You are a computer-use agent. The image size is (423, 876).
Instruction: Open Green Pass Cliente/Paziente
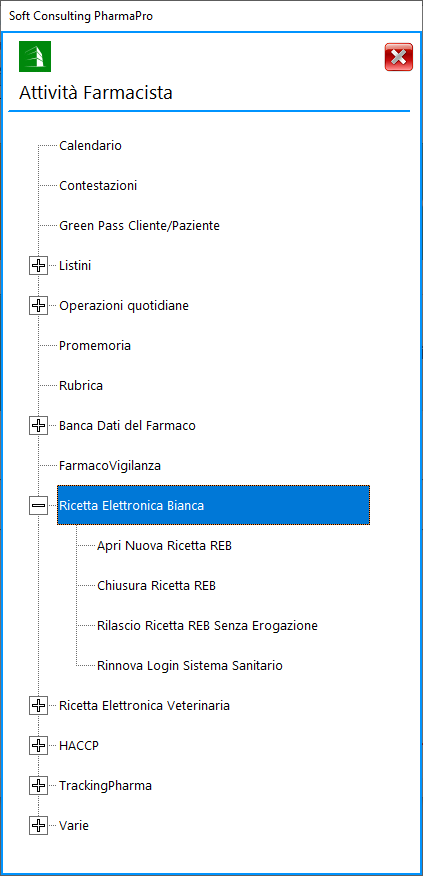tap(140, 226)
